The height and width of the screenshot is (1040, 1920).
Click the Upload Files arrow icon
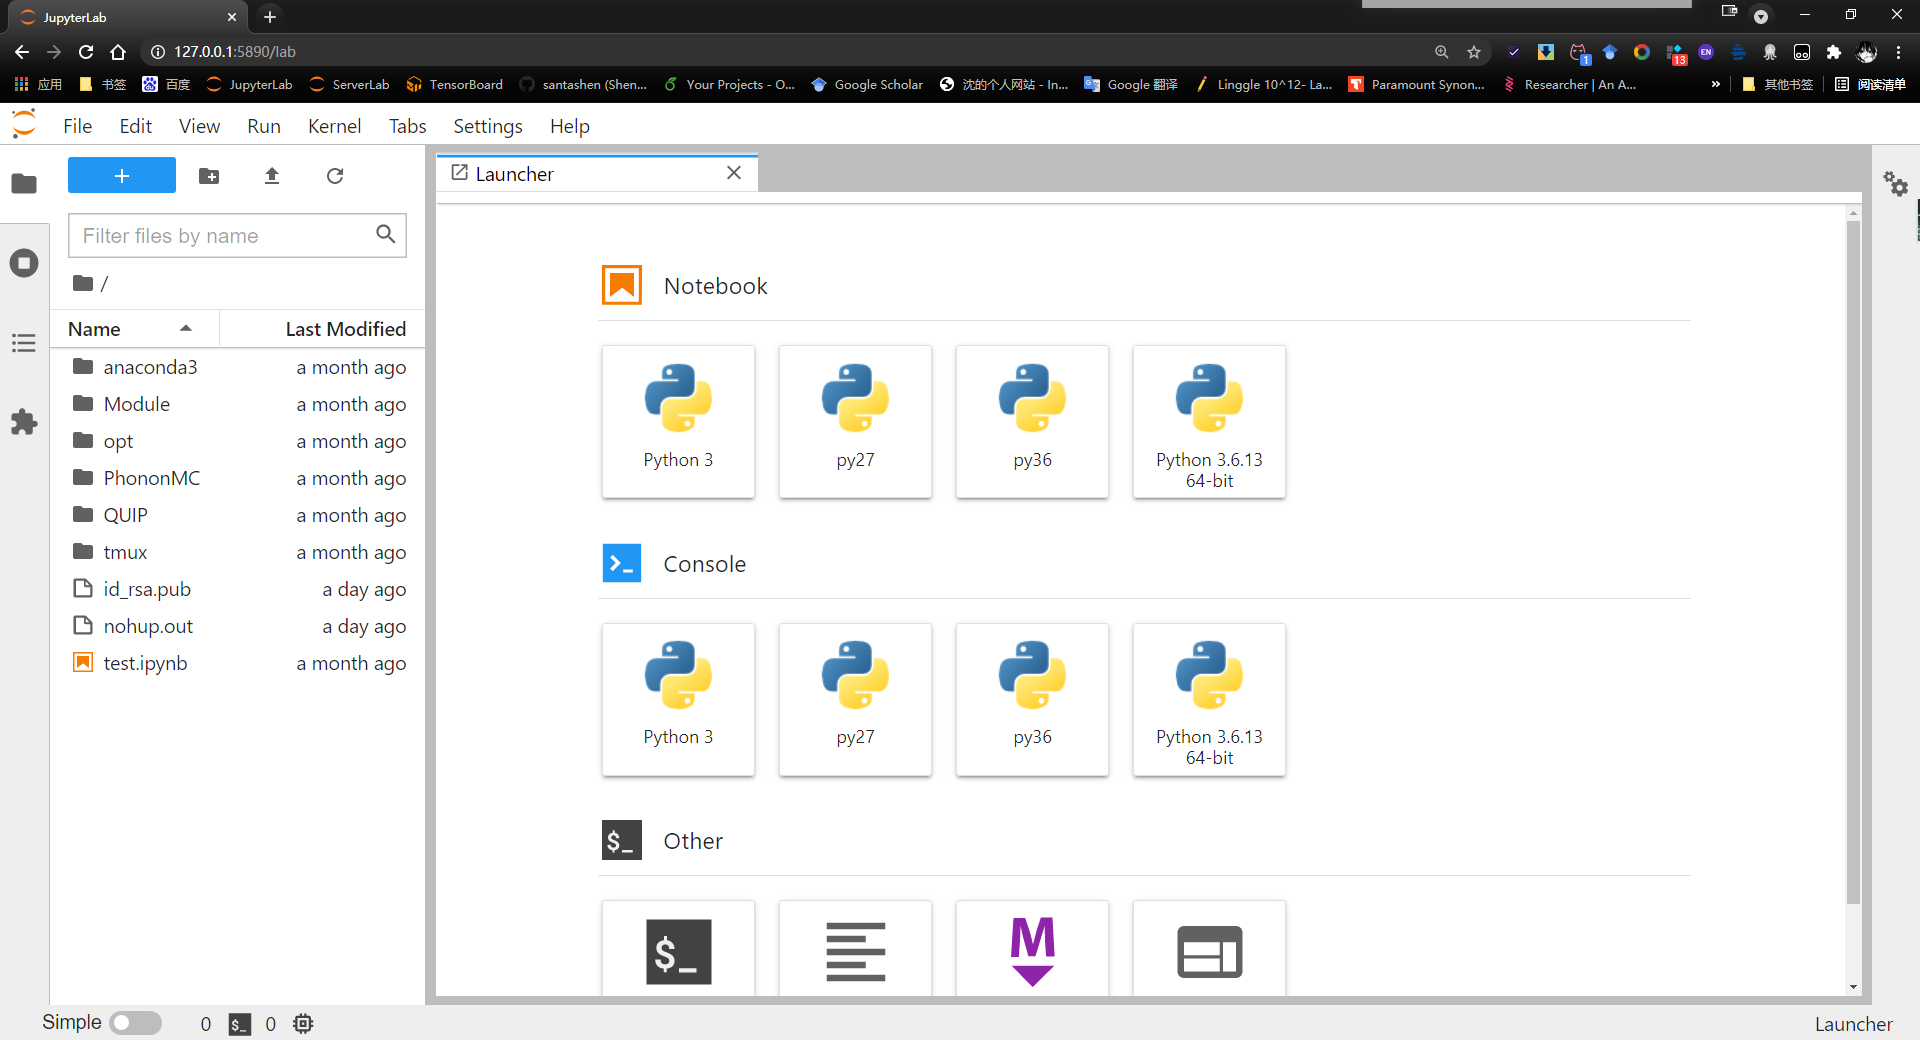[272, 176]
